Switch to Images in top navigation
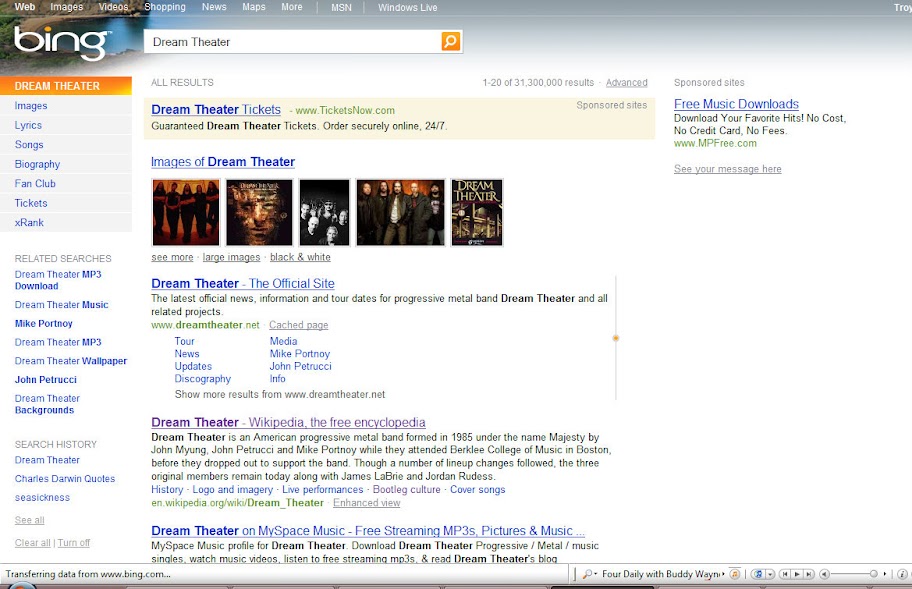Screen dimensions: 912x589 click(x=66, y=7)
